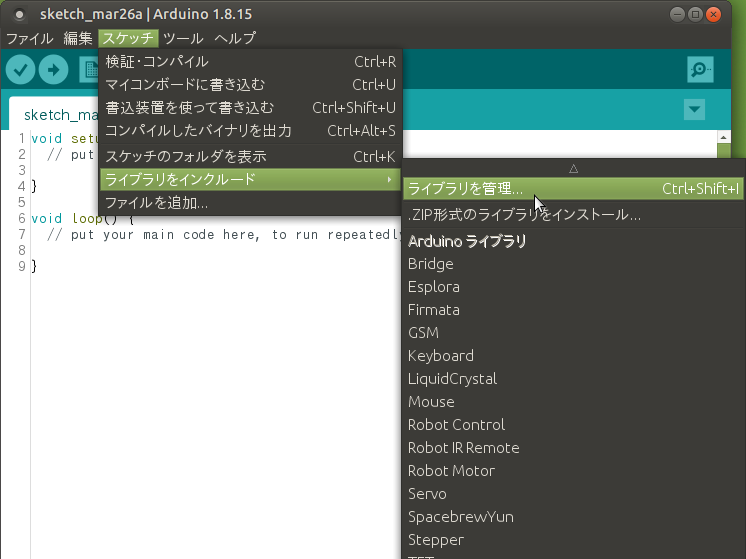Select コンパイルしたバイナリを出力 entry
This screenshot has height=559, width=746.
(250, 130)
